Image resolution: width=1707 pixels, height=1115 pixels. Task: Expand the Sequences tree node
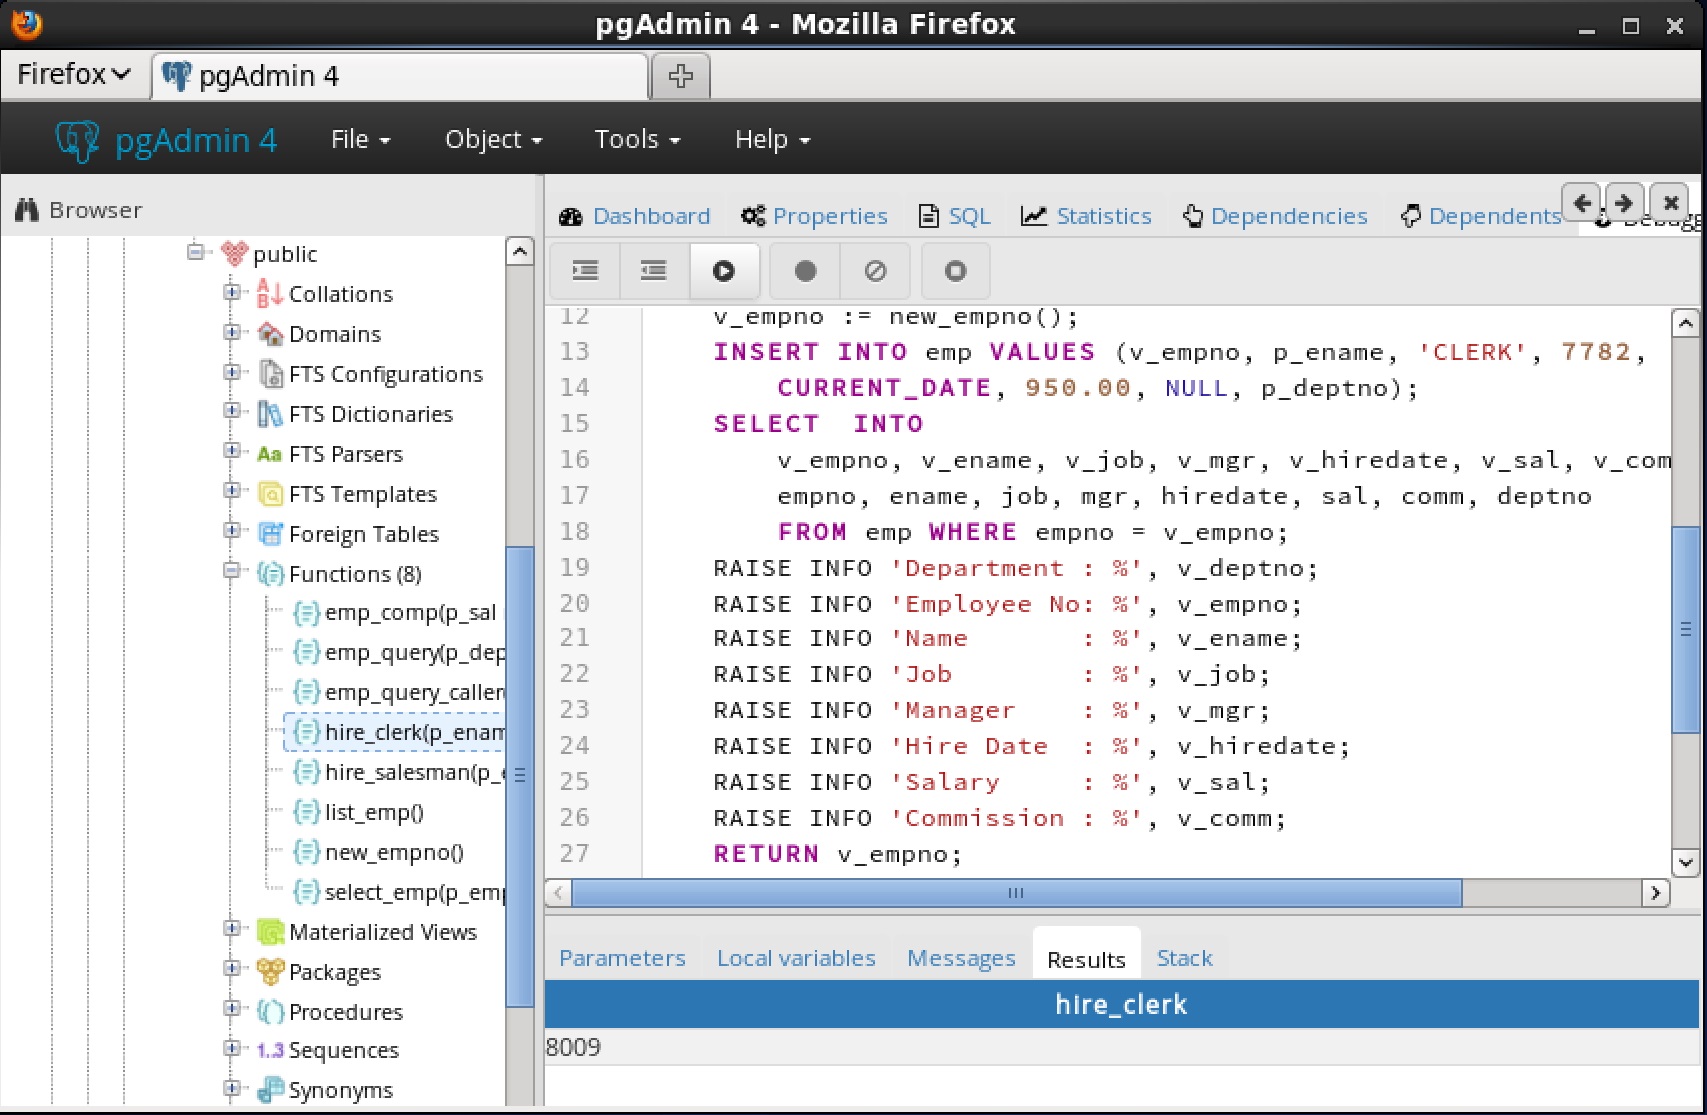(x=232, y=1049)
